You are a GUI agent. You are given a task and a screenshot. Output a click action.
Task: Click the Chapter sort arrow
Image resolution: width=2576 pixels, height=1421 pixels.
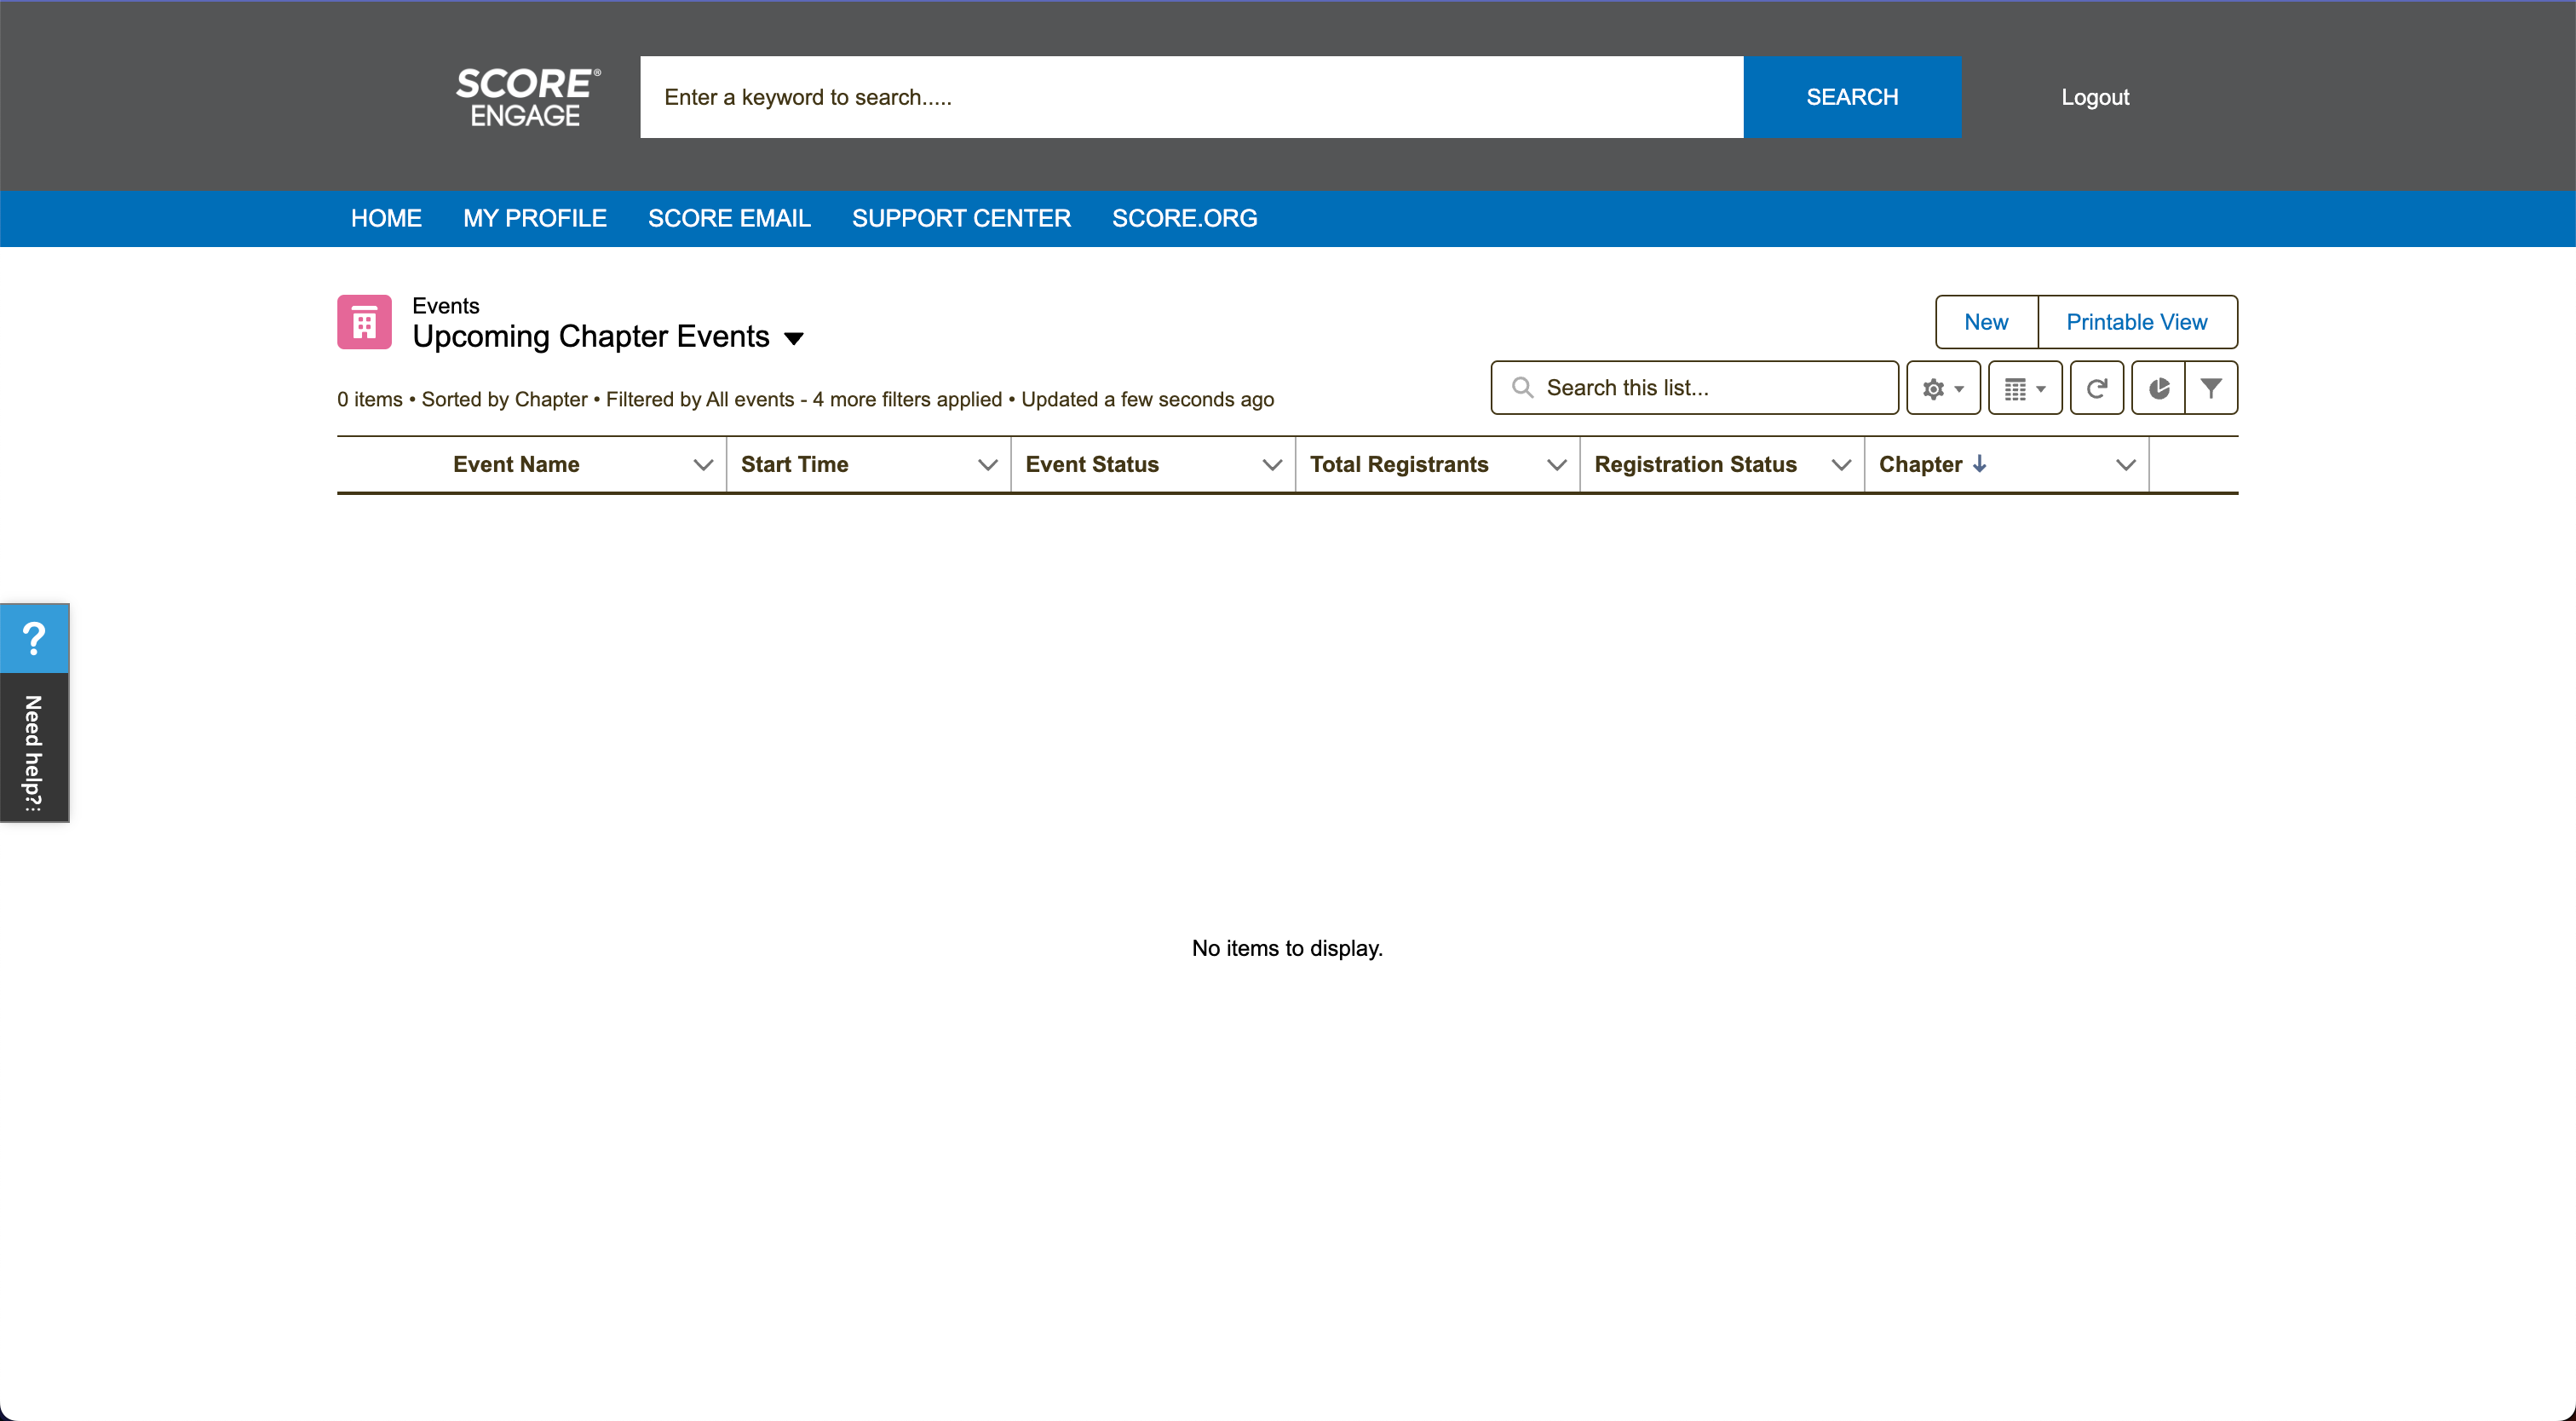coord(1979,464)
